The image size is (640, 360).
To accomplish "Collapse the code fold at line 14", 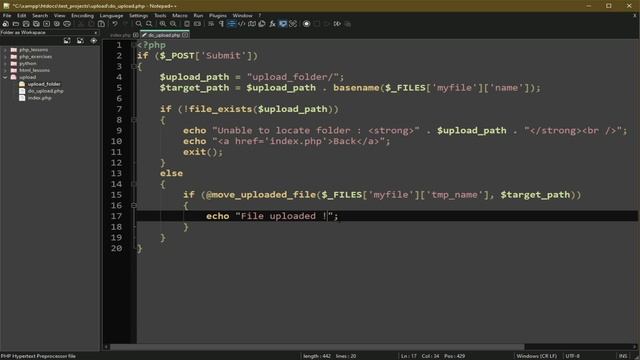I will (x=133, y=184).
